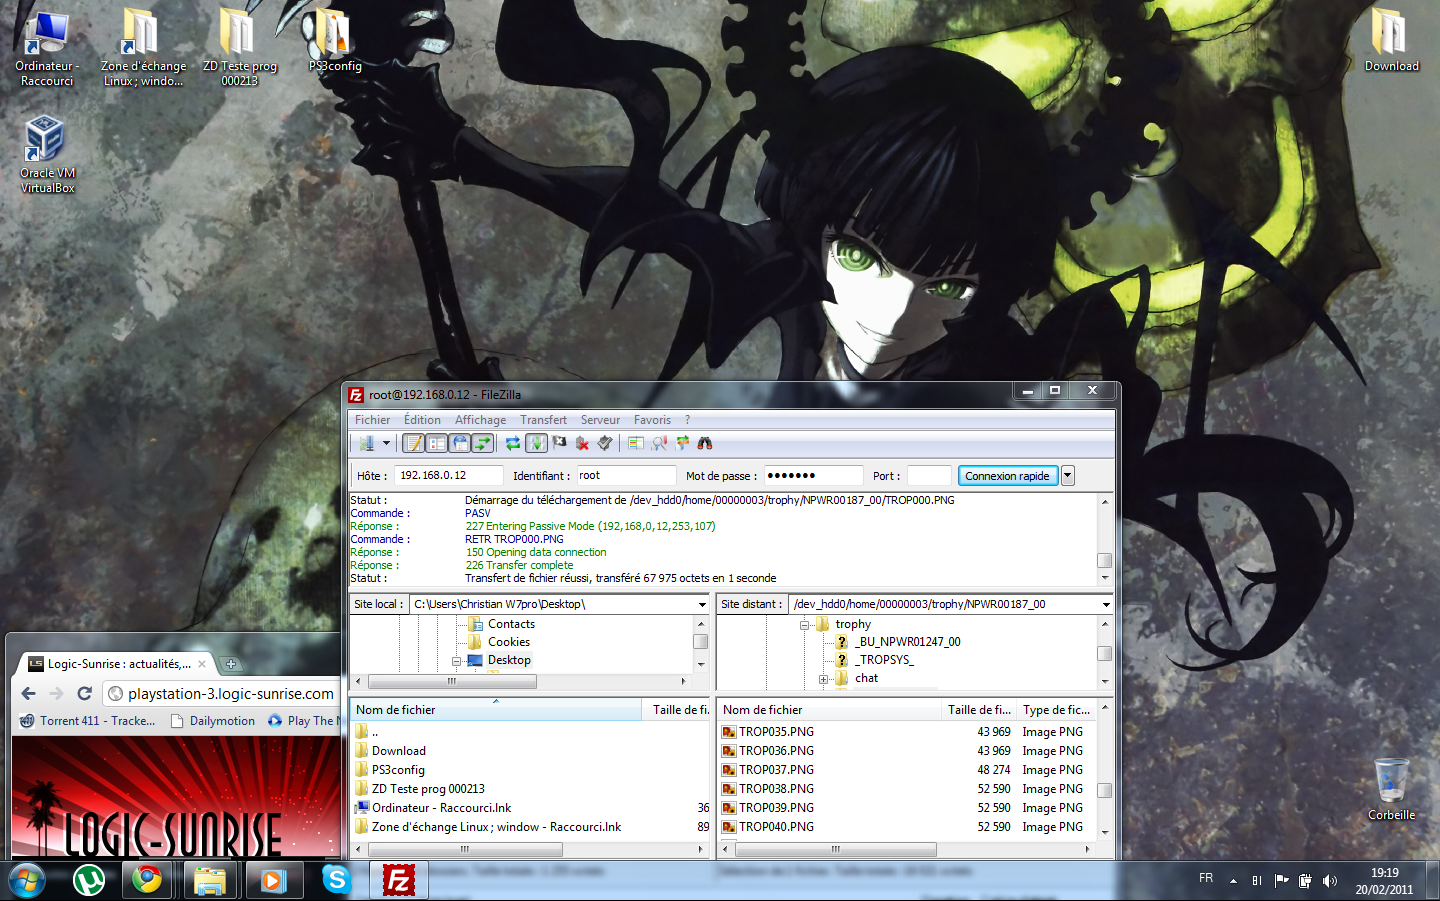Select ZD Teste prog 000213 desktop folder
Viewport: 1440px width, 901px height.
240,48
